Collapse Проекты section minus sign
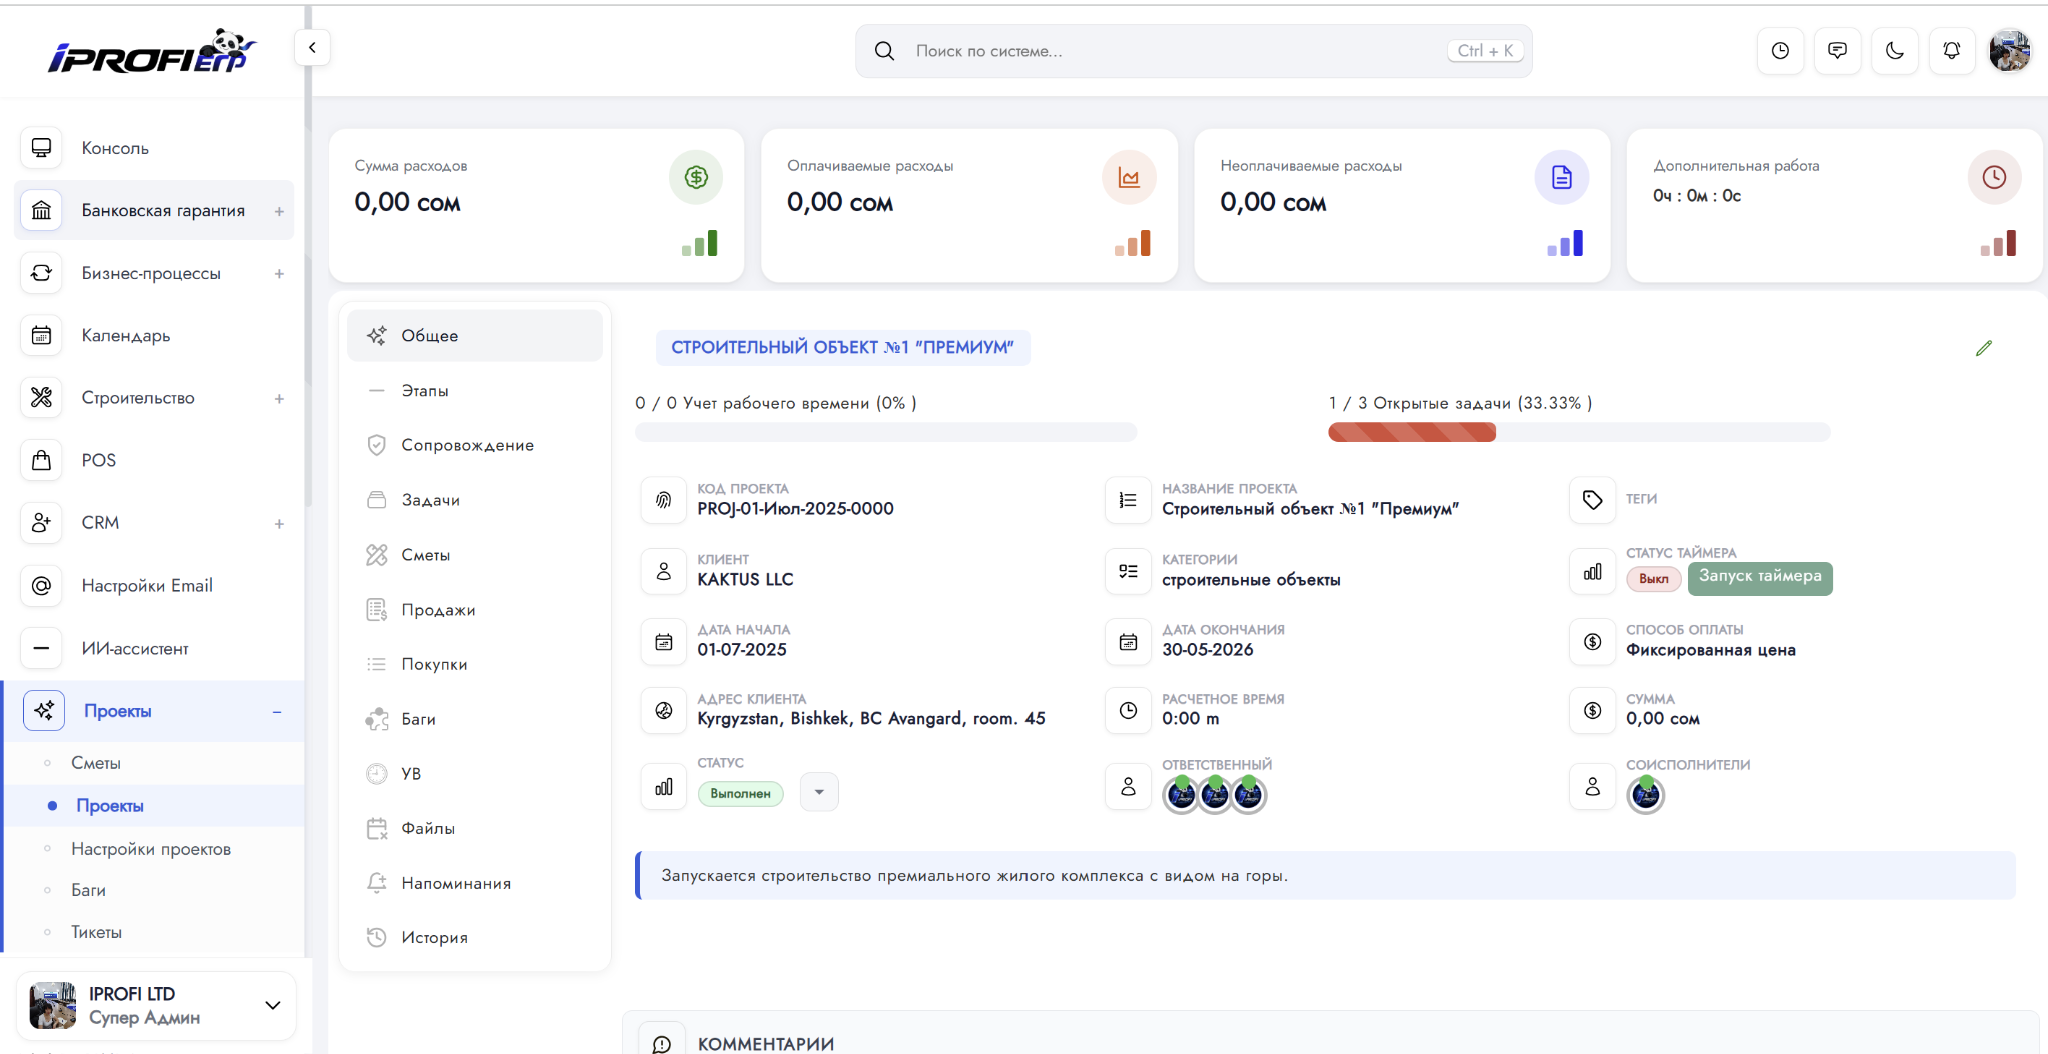 tap(277, 712)
